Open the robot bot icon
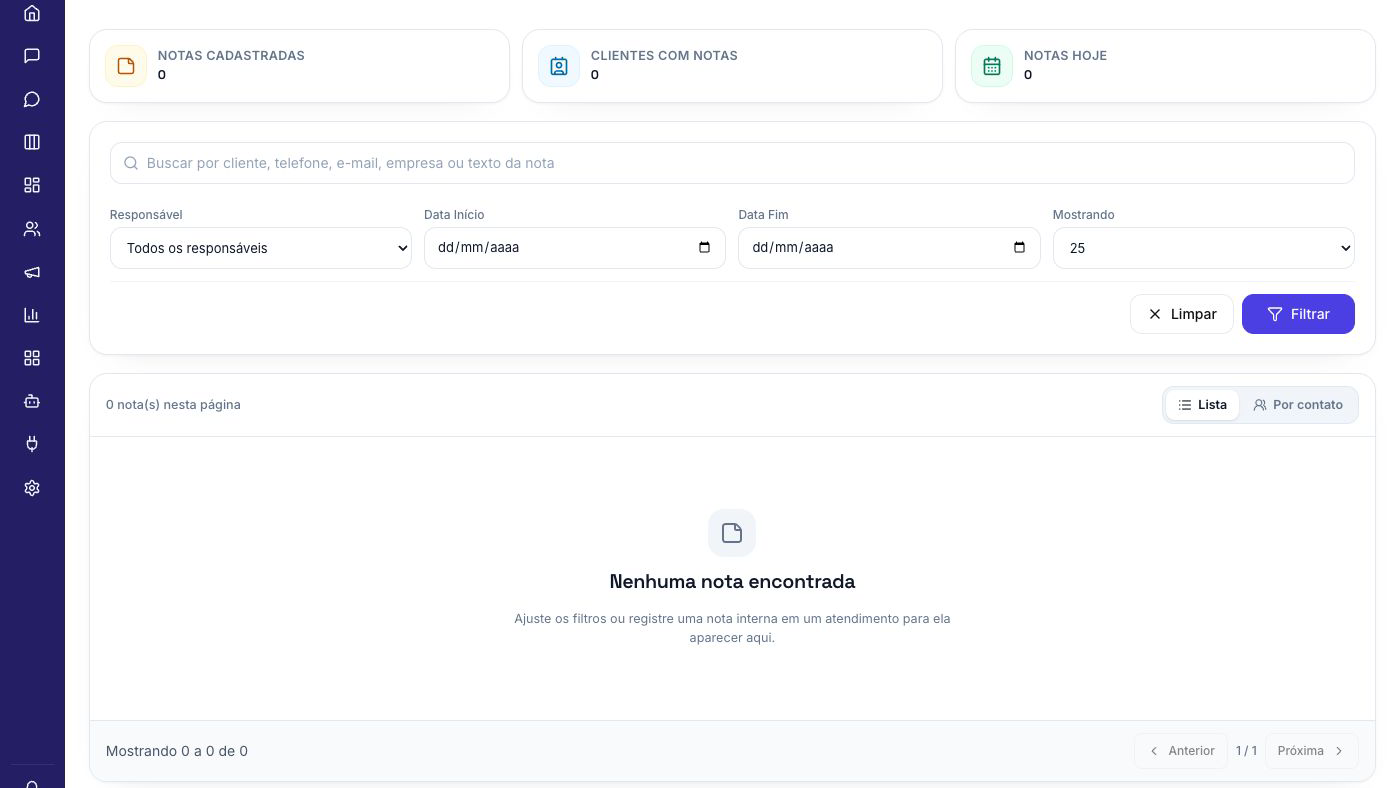This screenshot has height=788, width=1400. [32, 401]
